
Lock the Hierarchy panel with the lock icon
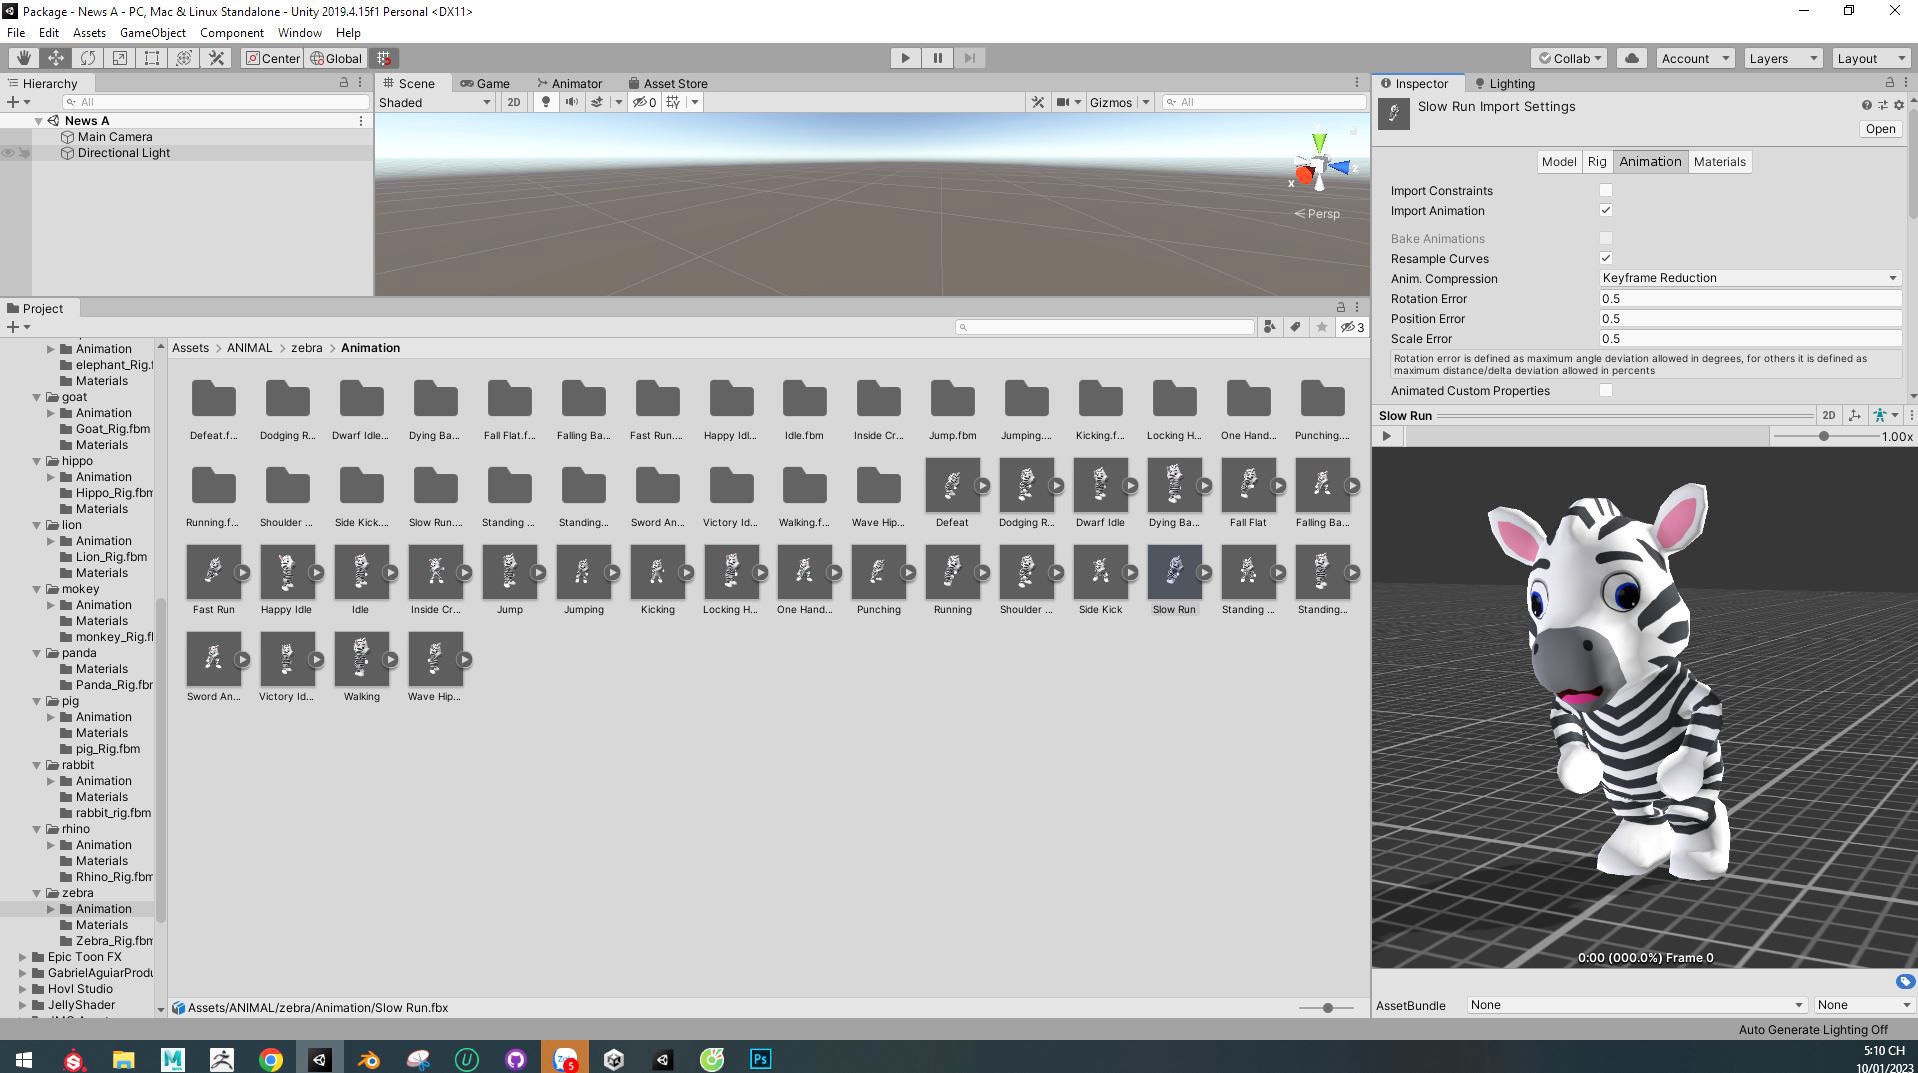[x=344, y=83]
